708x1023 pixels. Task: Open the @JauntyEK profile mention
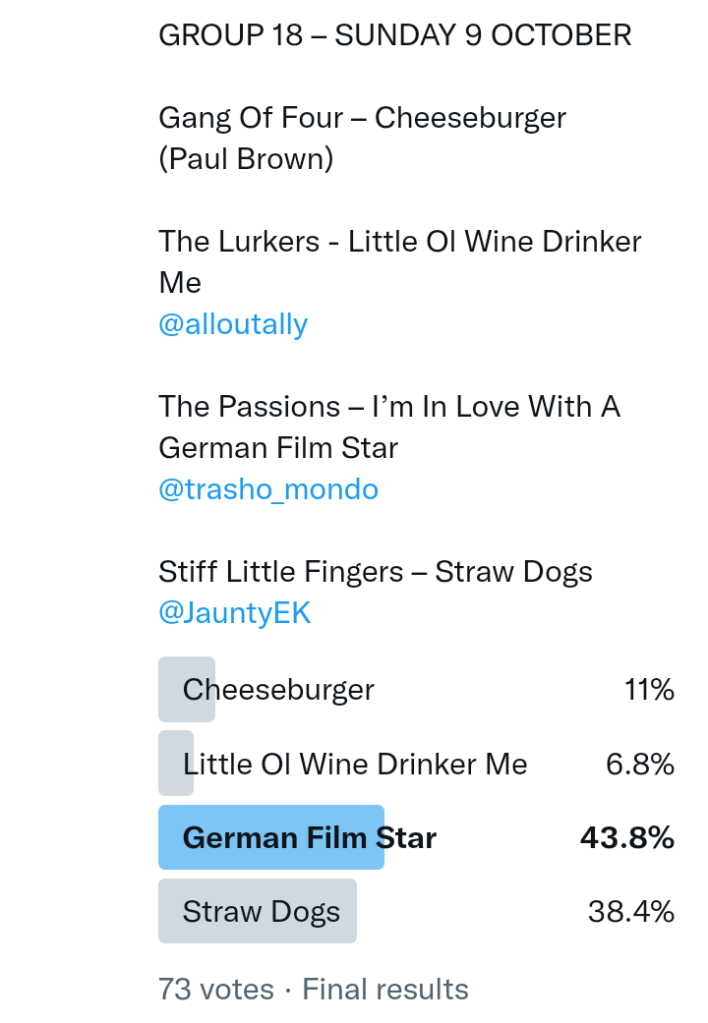coord(234,613)
